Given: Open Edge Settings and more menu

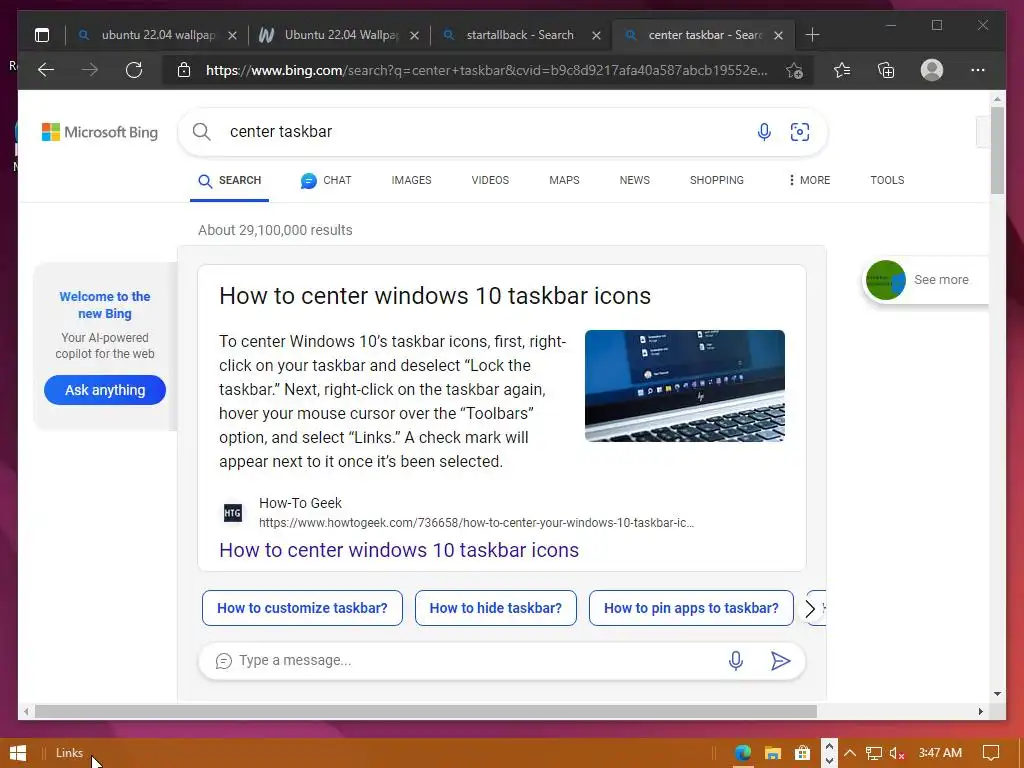Looking at the screenshot, I should tap(978, 70).
